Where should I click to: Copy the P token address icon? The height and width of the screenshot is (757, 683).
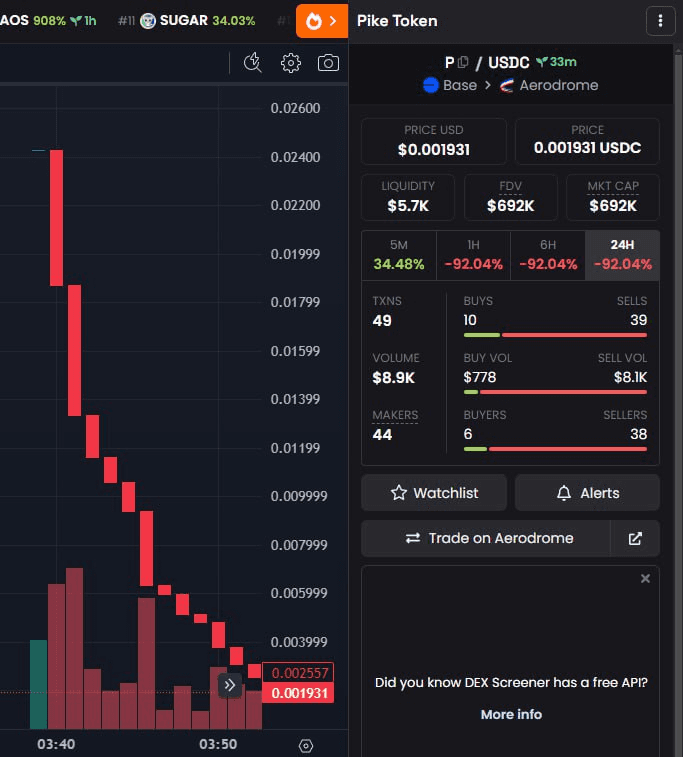(463, 62)
